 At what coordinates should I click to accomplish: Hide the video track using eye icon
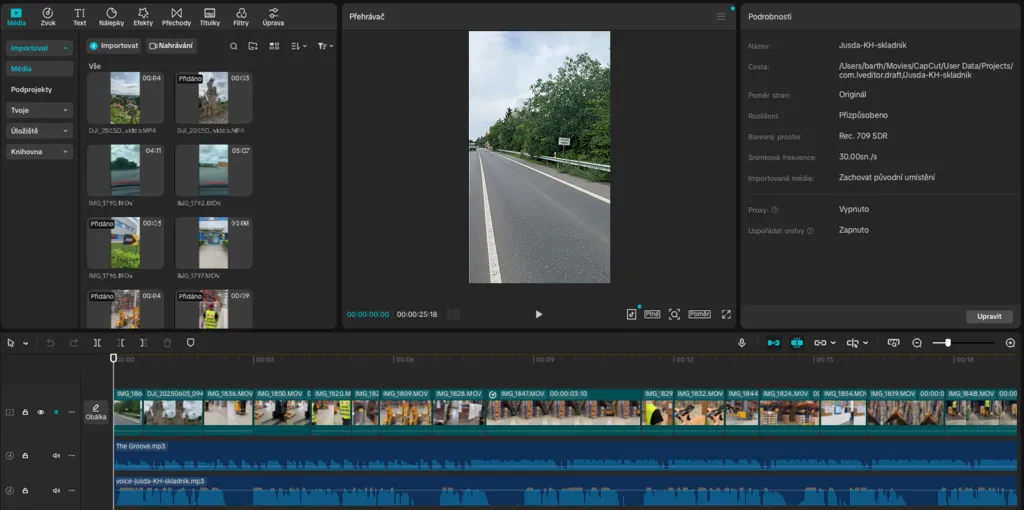[41, 412]
